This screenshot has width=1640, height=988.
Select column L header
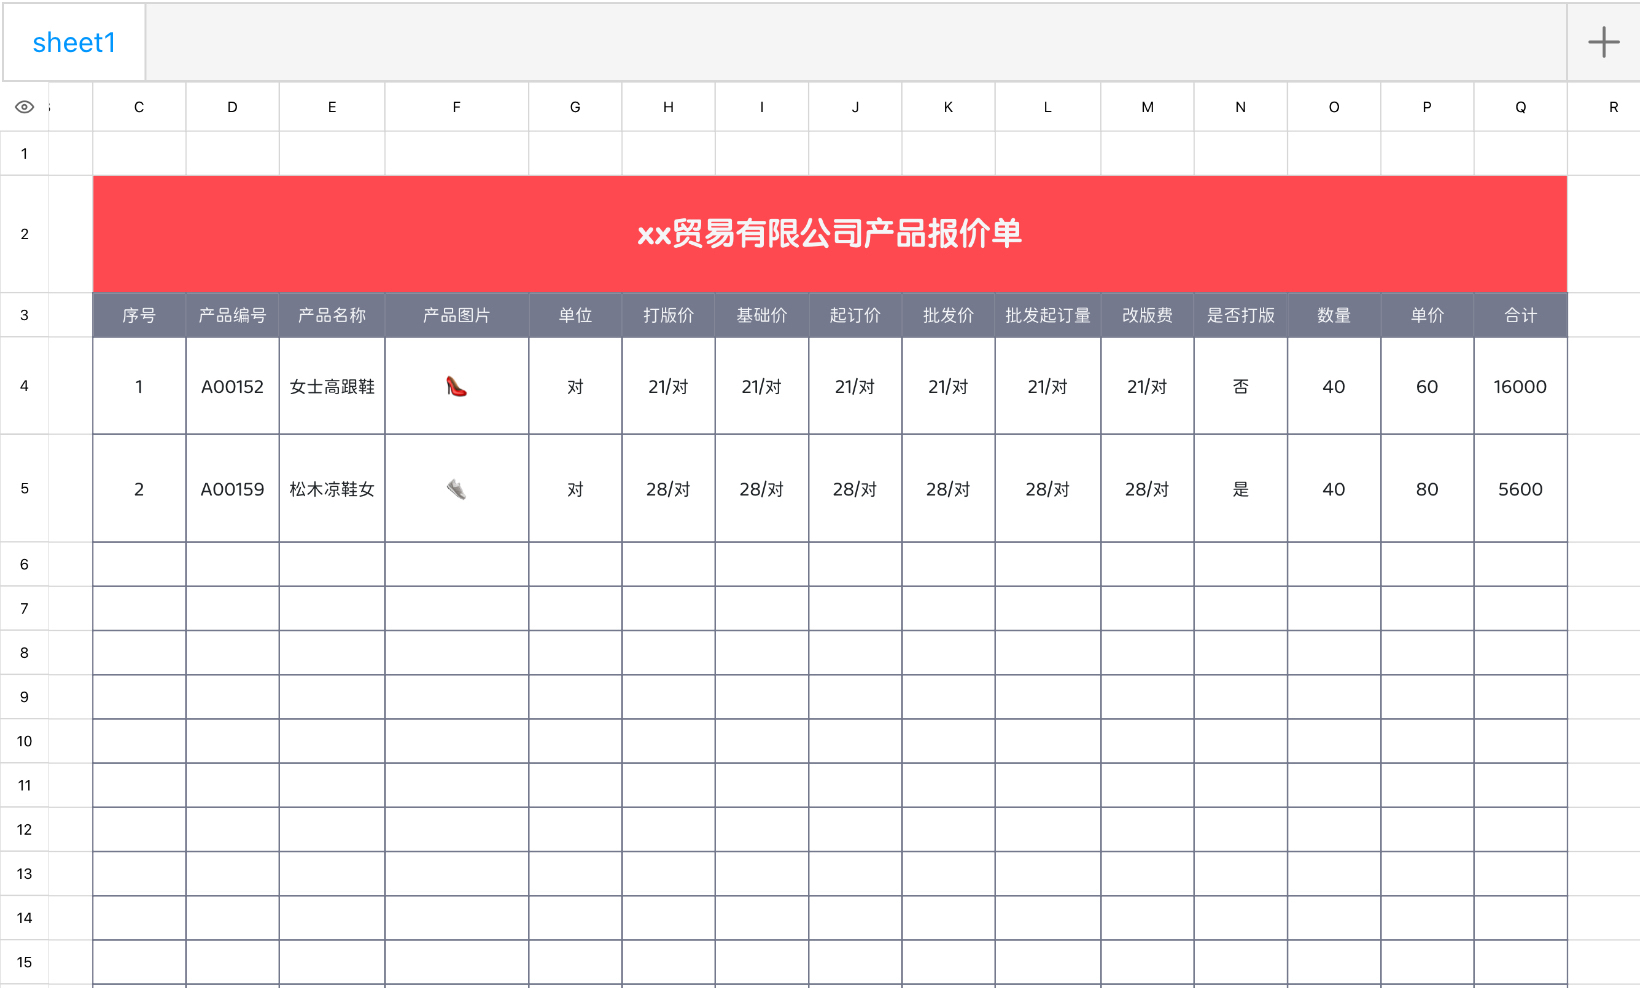point(1048,107)
